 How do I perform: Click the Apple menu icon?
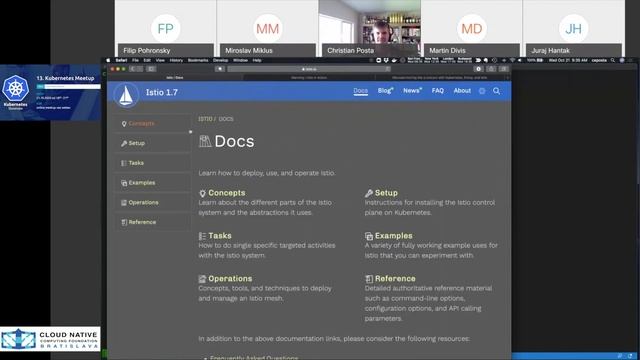[108, 60]
